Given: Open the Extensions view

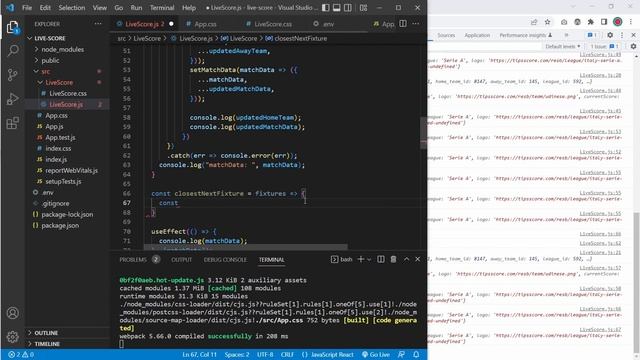Looking at the screenshot, I should tap(13, 123).
